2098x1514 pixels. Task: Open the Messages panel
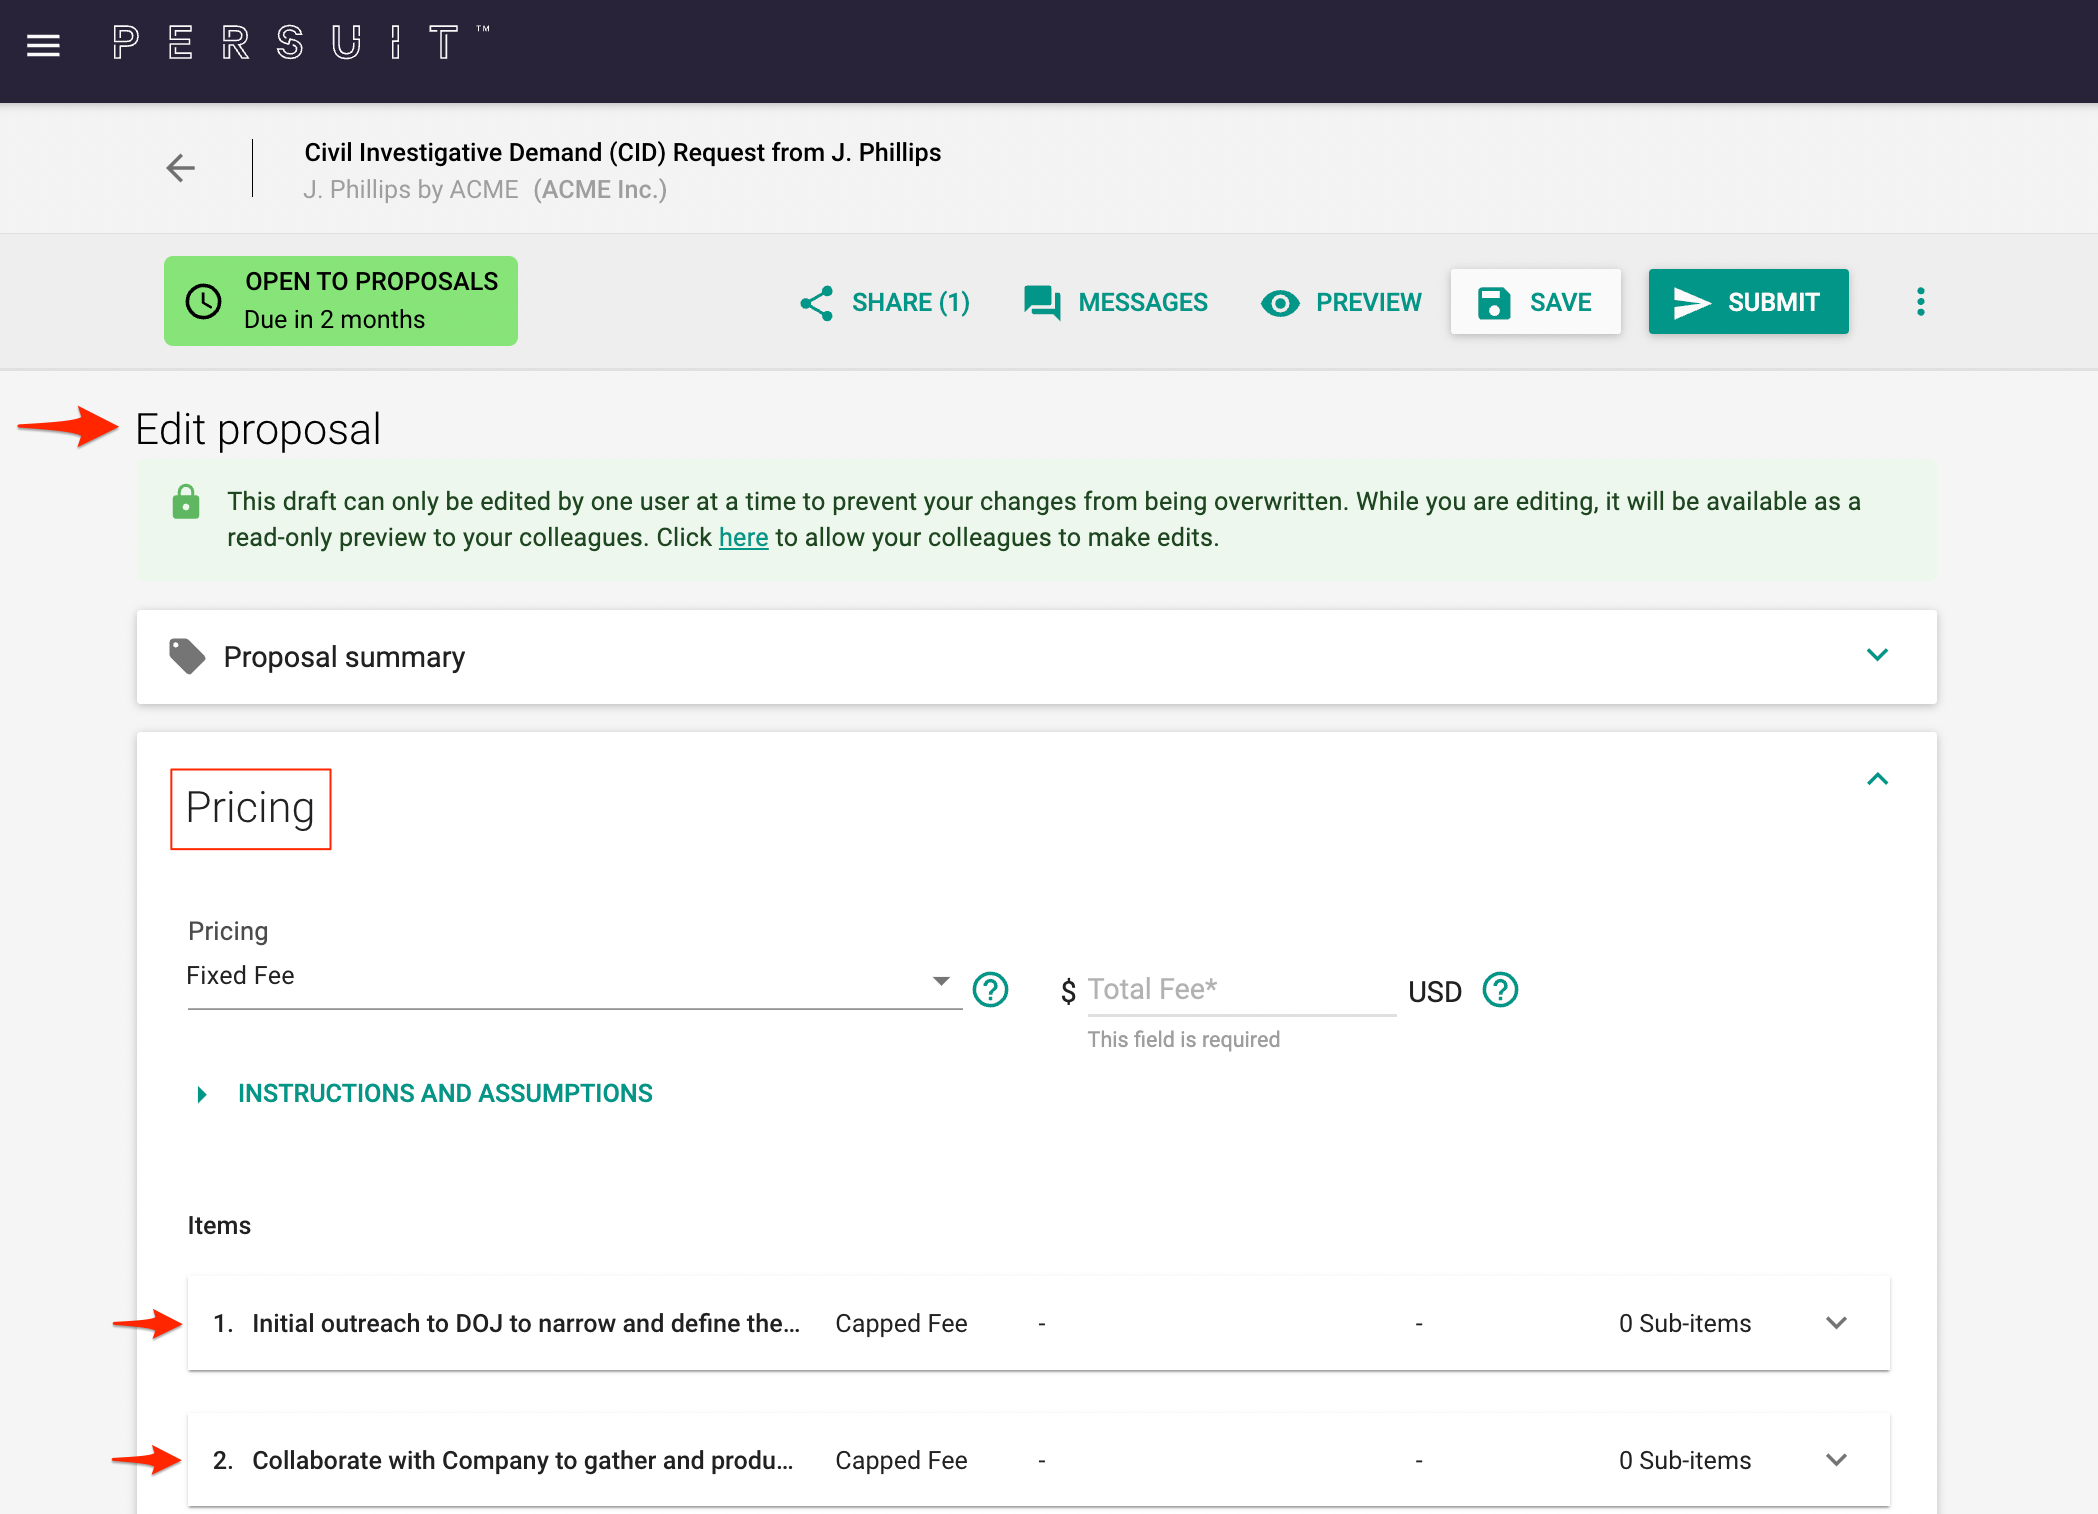(x=1116, y=302)
